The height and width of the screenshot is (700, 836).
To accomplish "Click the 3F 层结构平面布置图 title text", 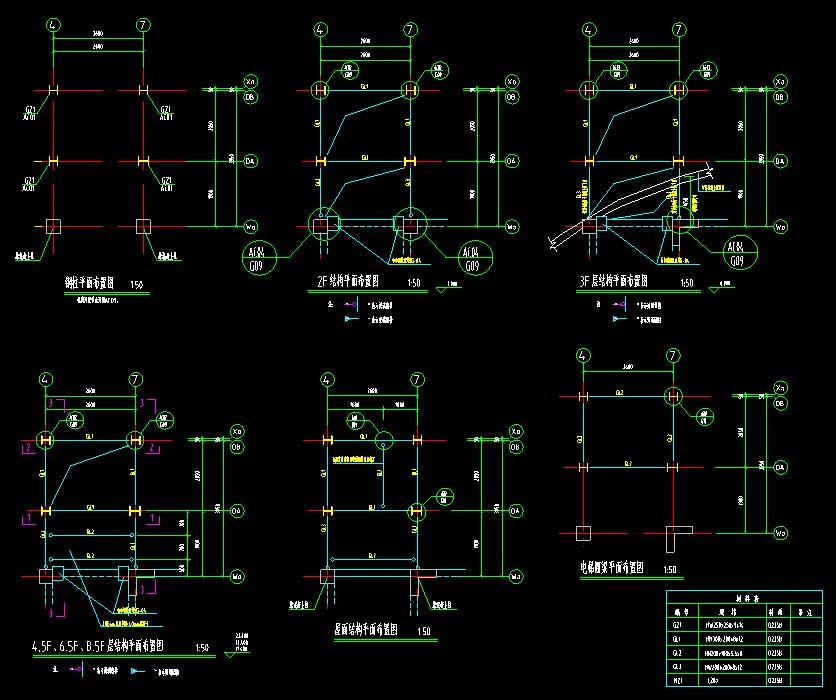I will (622, 283).
